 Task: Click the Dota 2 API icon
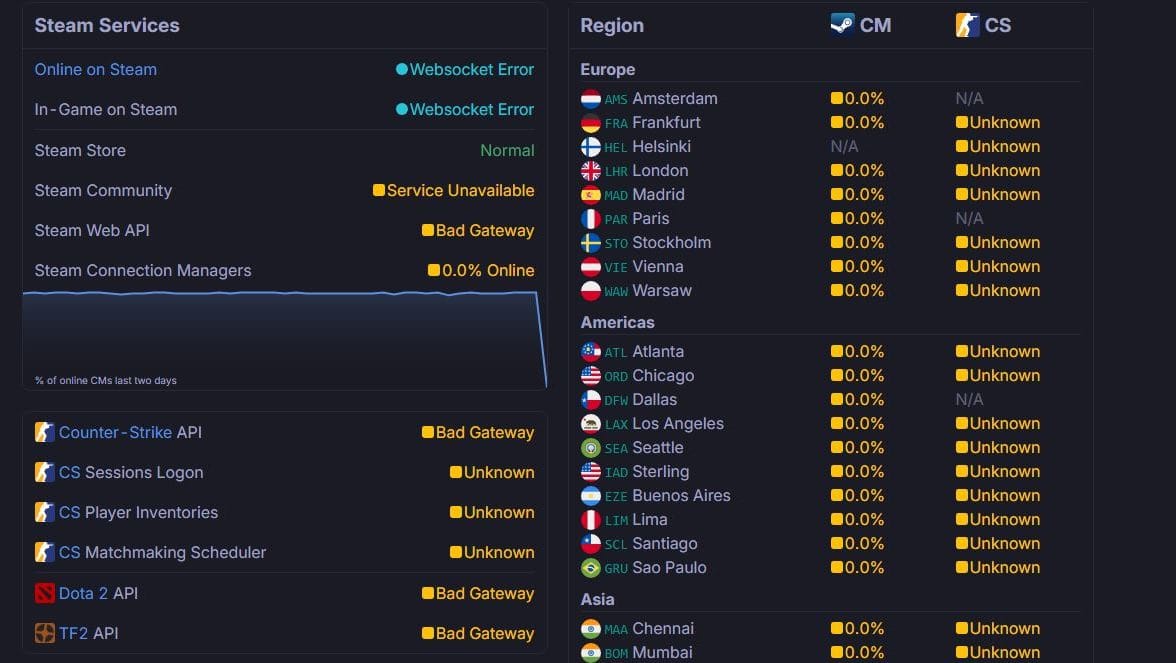44,593
